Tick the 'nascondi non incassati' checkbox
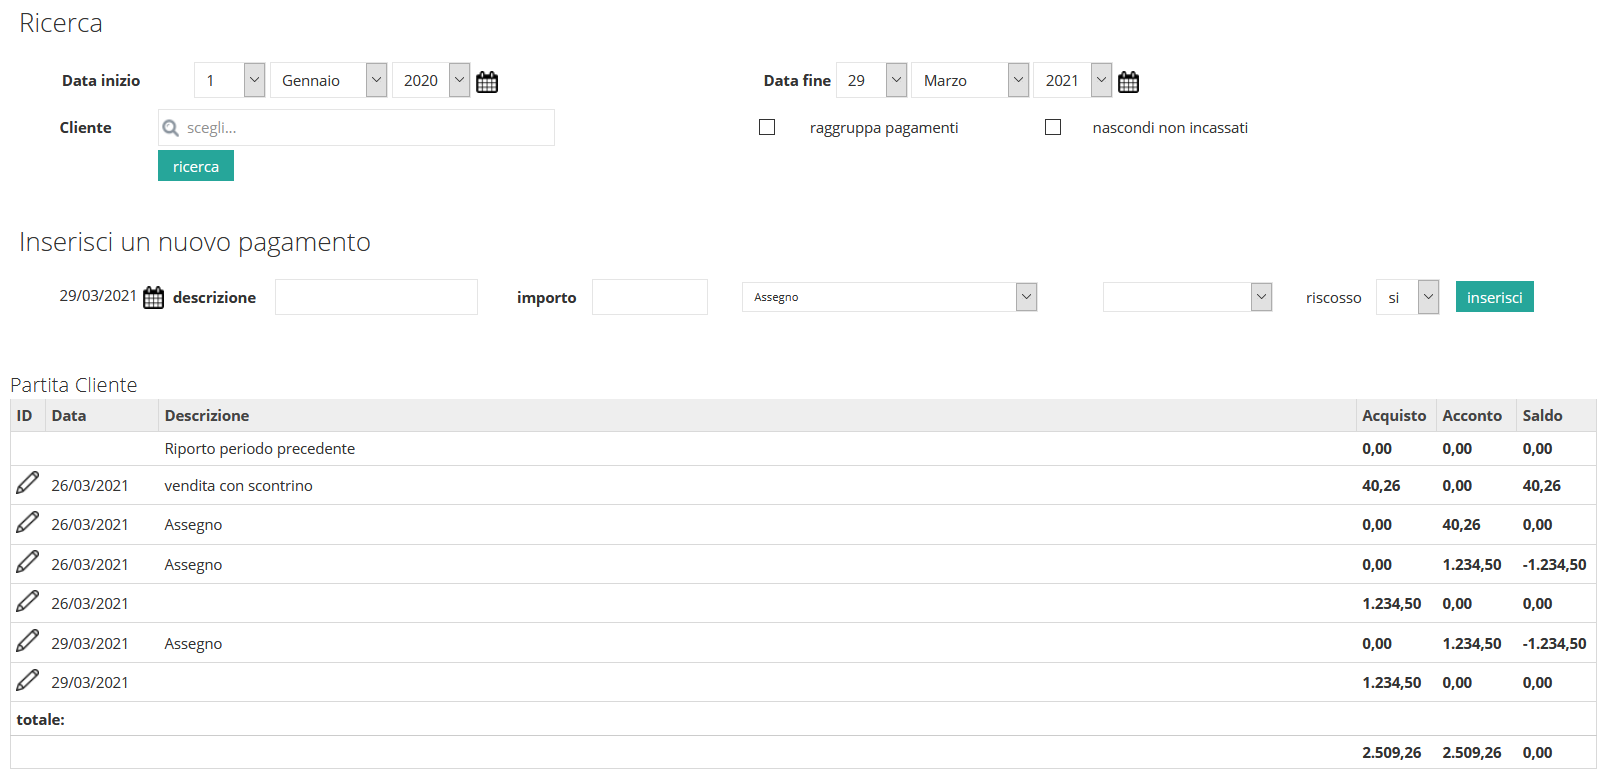 click(x=1053, y=127)
